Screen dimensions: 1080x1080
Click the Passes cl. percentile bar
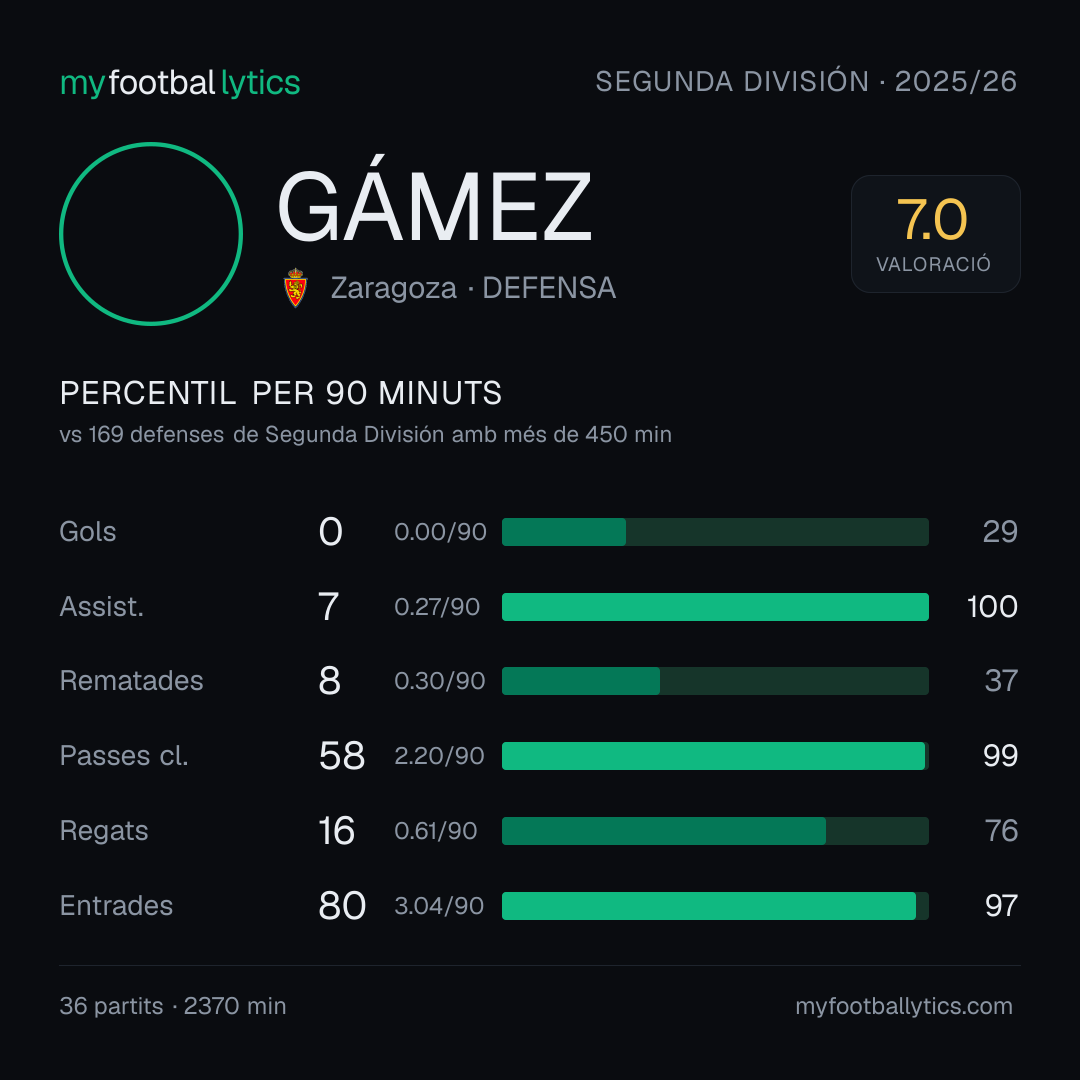715,756
